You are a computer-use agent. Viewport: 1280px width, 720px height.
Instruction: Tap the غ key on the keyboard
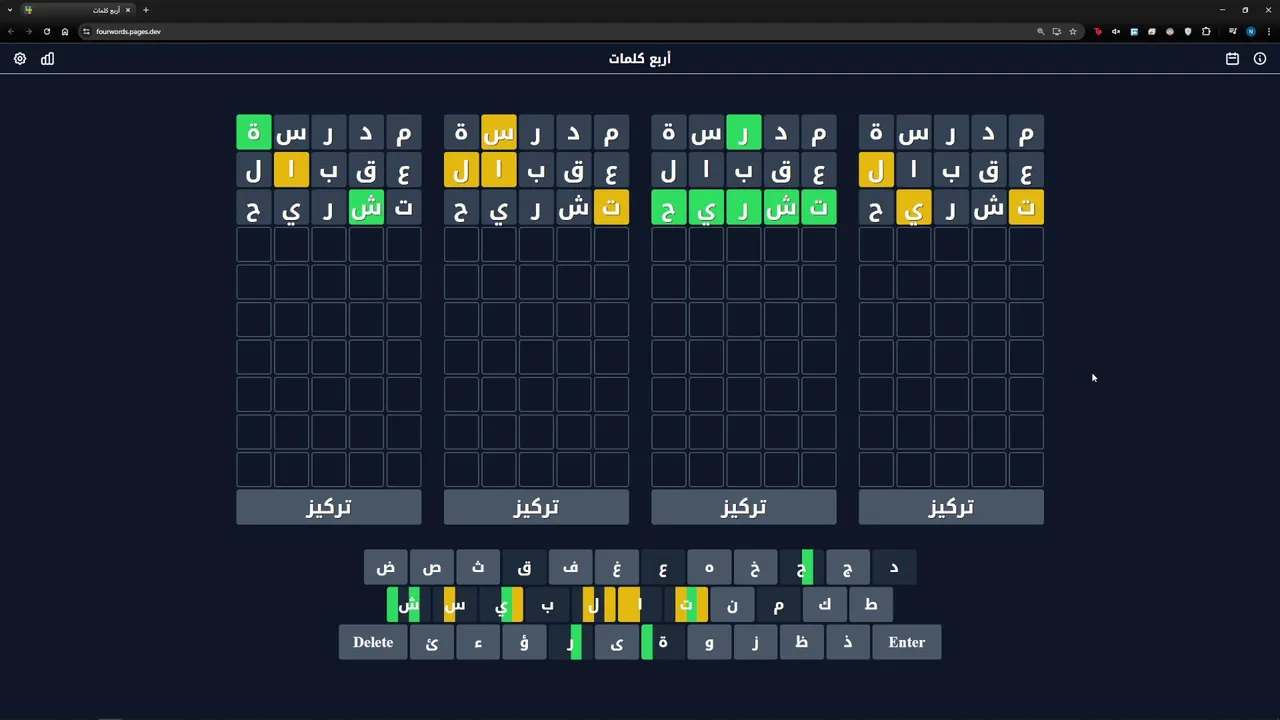click(x=617, y=568)
